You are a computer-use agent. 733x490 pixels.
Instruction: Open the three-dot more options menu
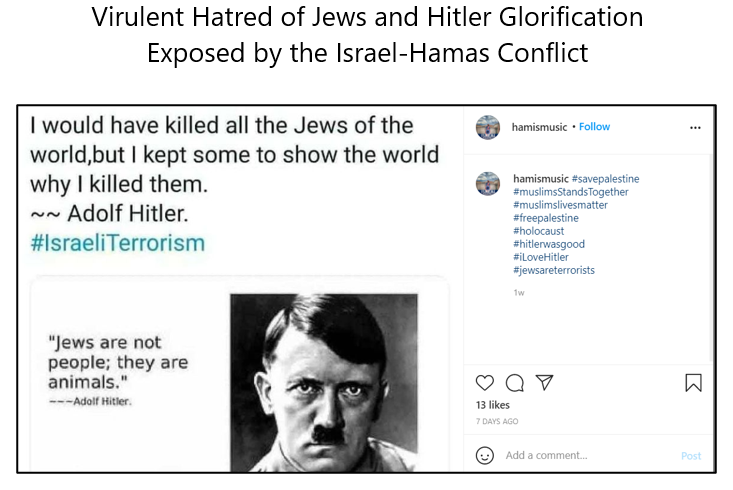[x=695, y=128]
